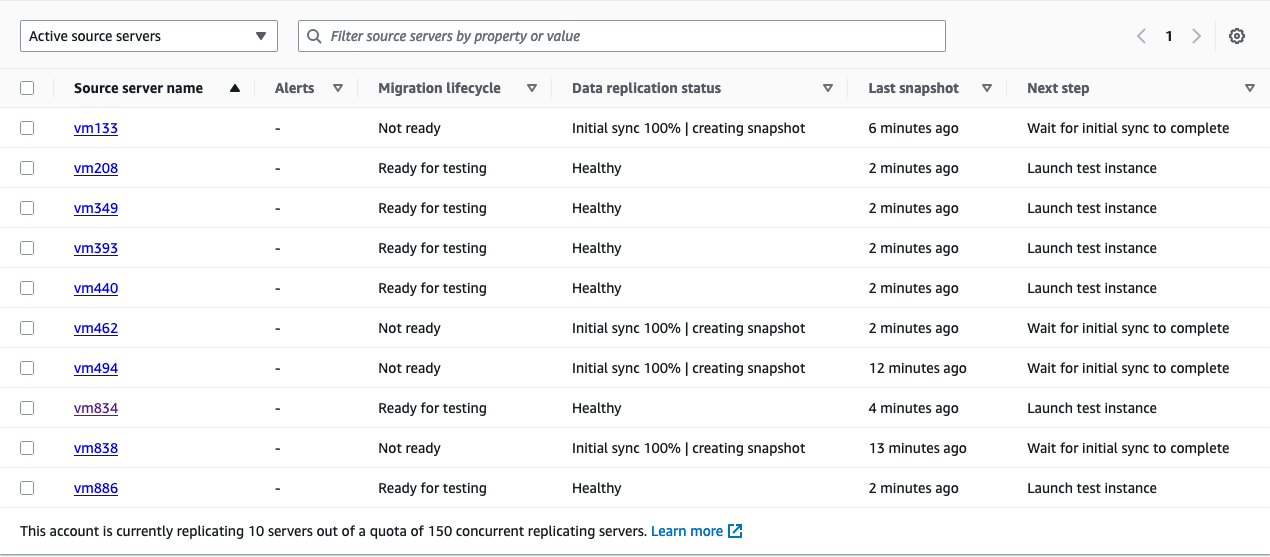
Task: Select the checkbox for vm133
Action: point(27,128)
